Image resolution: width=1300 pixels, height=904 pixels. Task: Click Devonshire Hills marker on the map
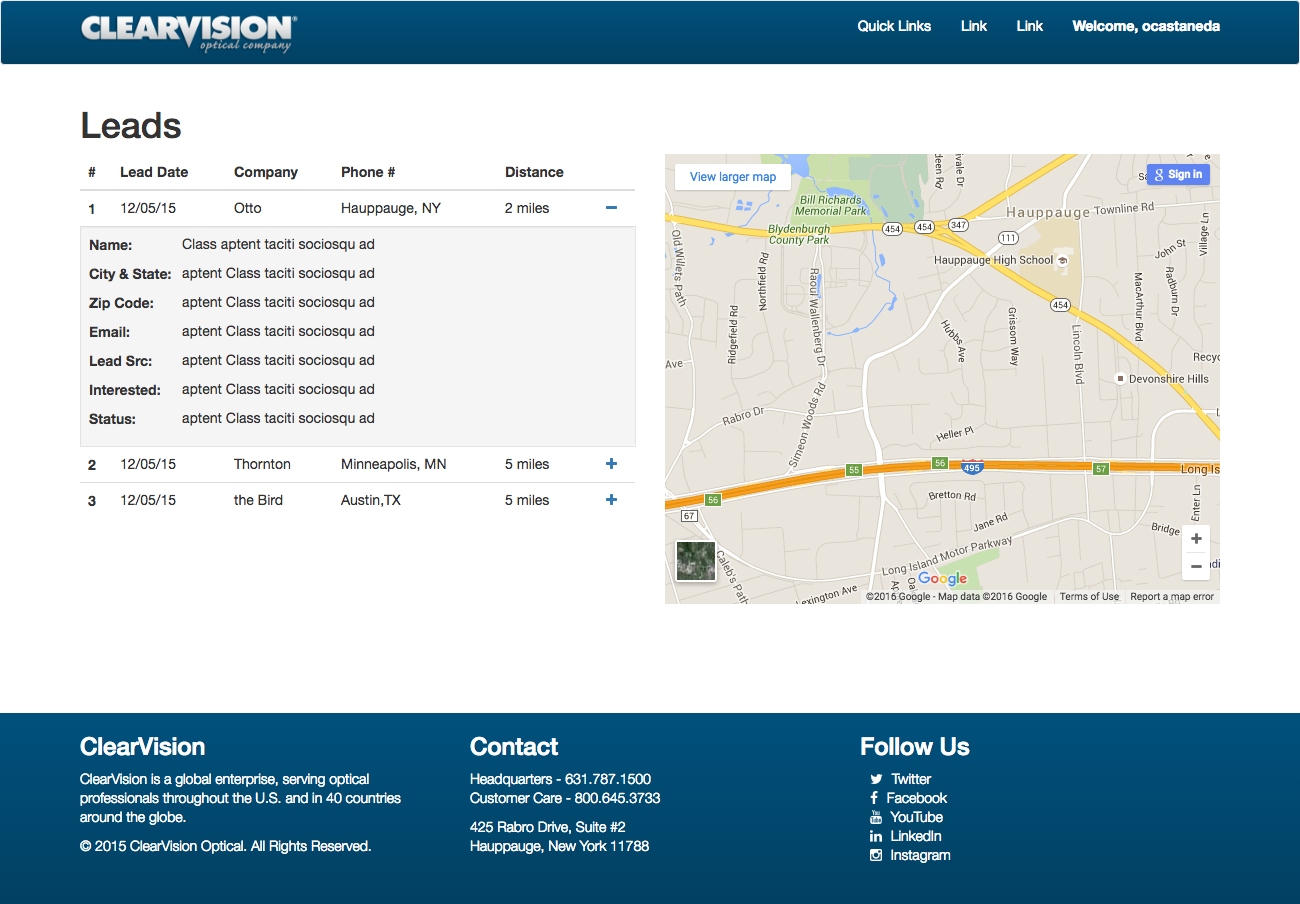(1121, 379)
